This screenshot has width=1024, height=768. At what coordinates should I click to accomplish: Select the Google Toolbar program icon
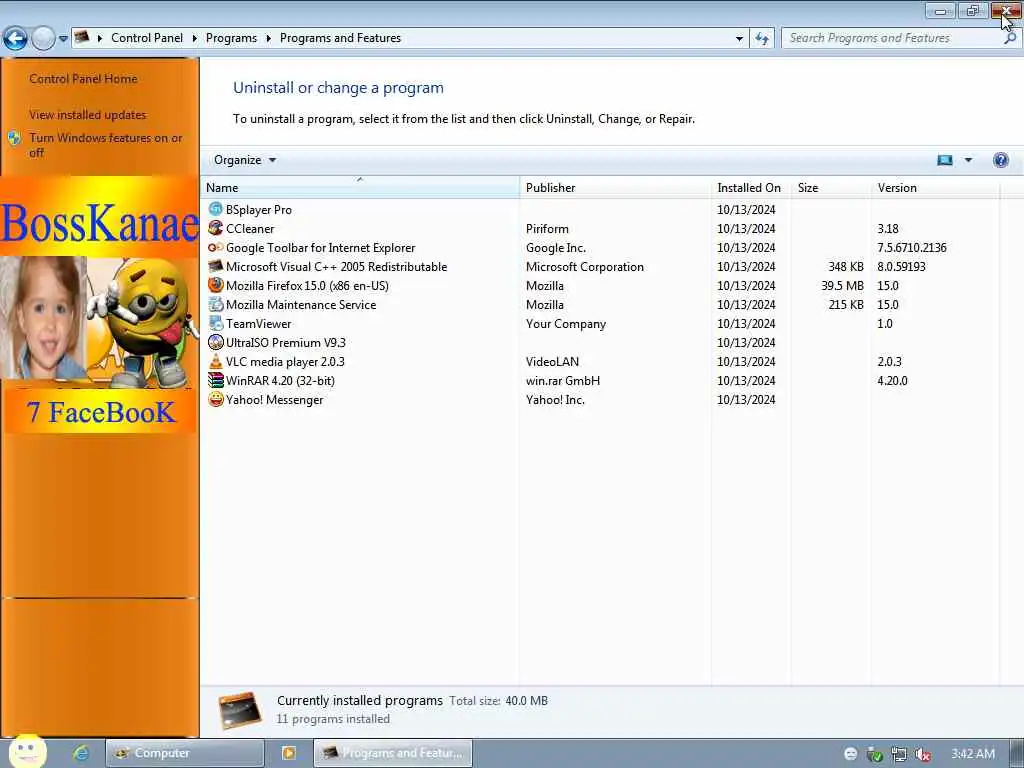point(216,247)
